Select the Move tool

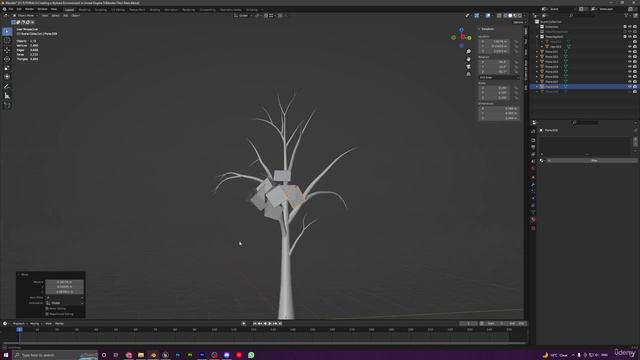[7, 50]
